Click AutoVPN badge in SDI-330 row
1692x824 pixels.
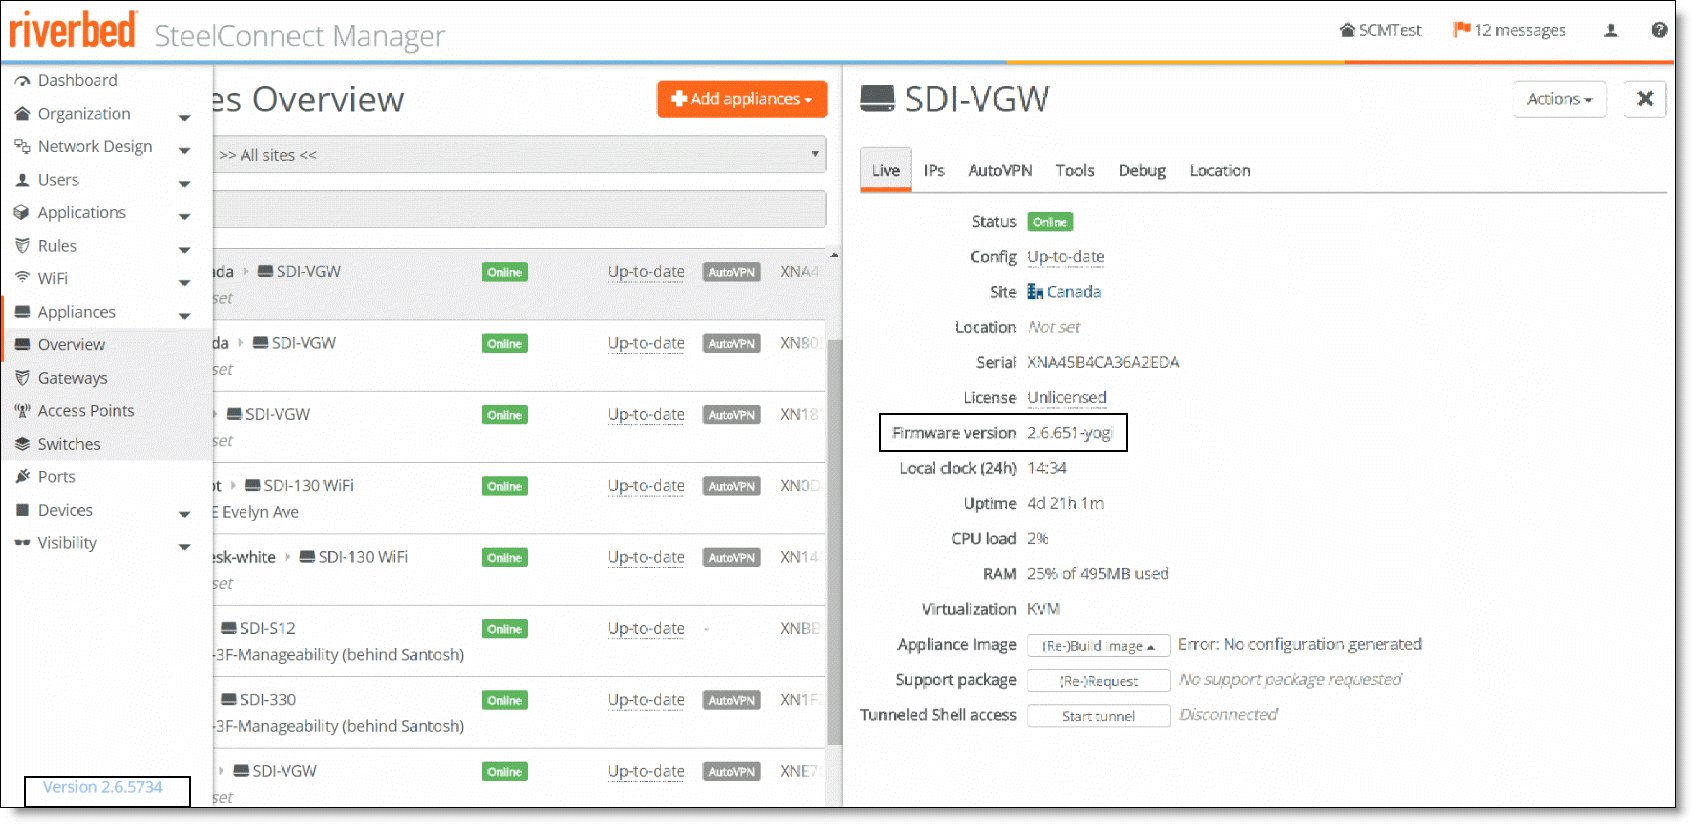(731, 700)
